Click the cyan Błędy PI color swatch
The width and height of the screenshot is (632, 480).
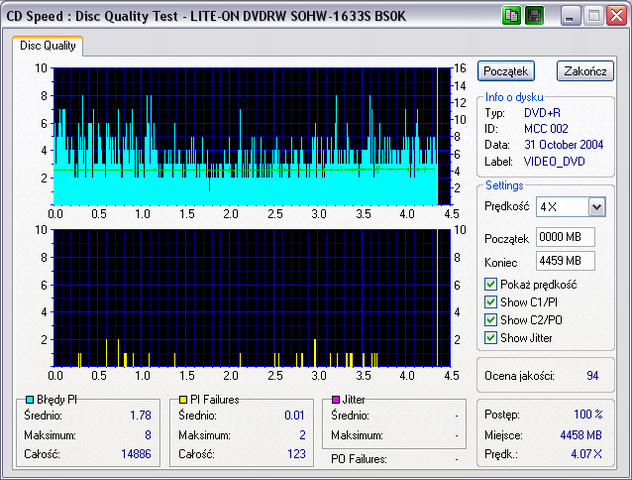point(29,400)
